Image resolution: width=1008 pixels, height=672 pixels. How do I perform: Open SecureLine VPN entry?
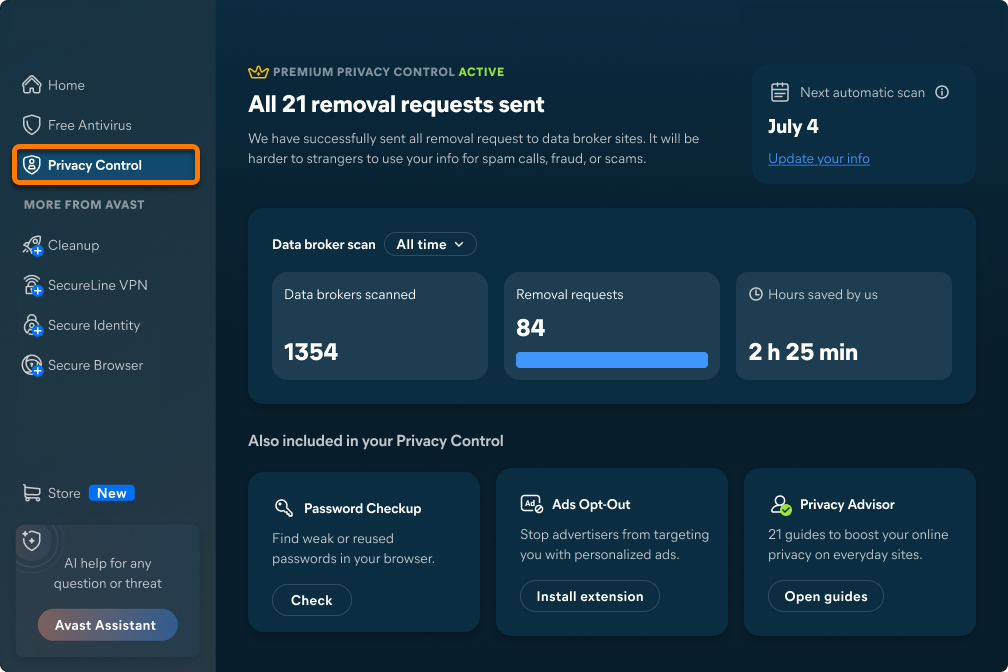click(x=106, y=285)
